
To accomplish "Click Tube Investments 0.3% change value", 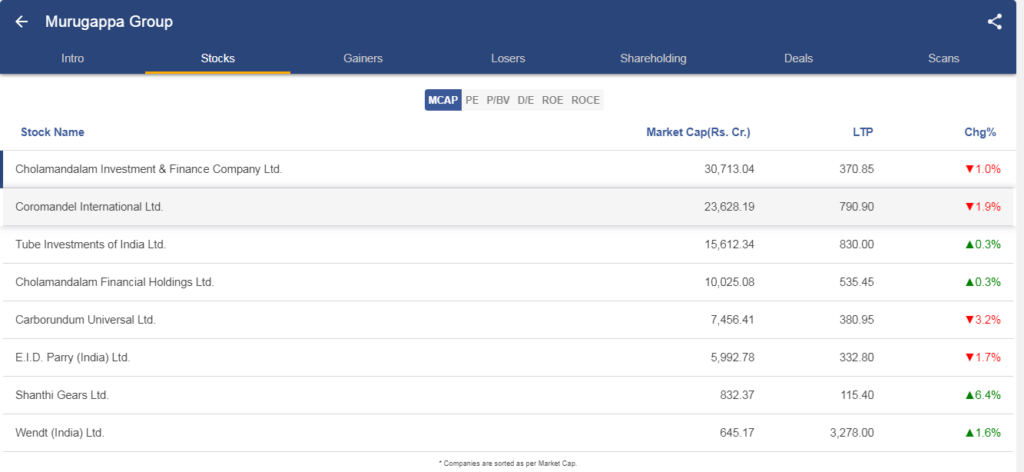I will point(983,245).
